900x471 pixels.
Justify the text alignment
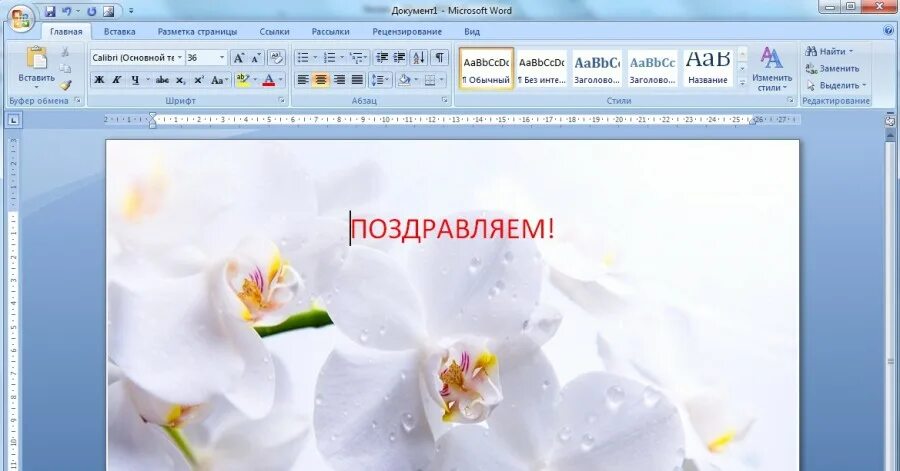[x=357, y=80]
